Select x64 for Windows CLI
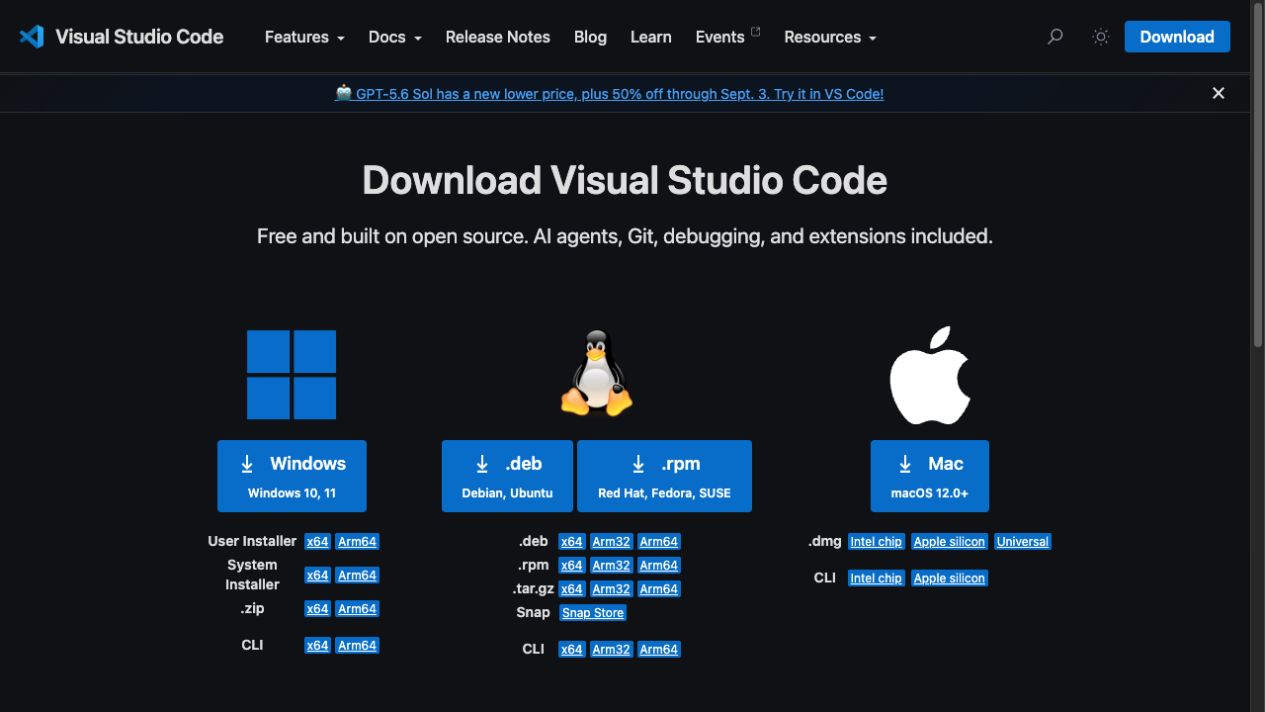The image size is (1265, 712). (x=317, y=646)
